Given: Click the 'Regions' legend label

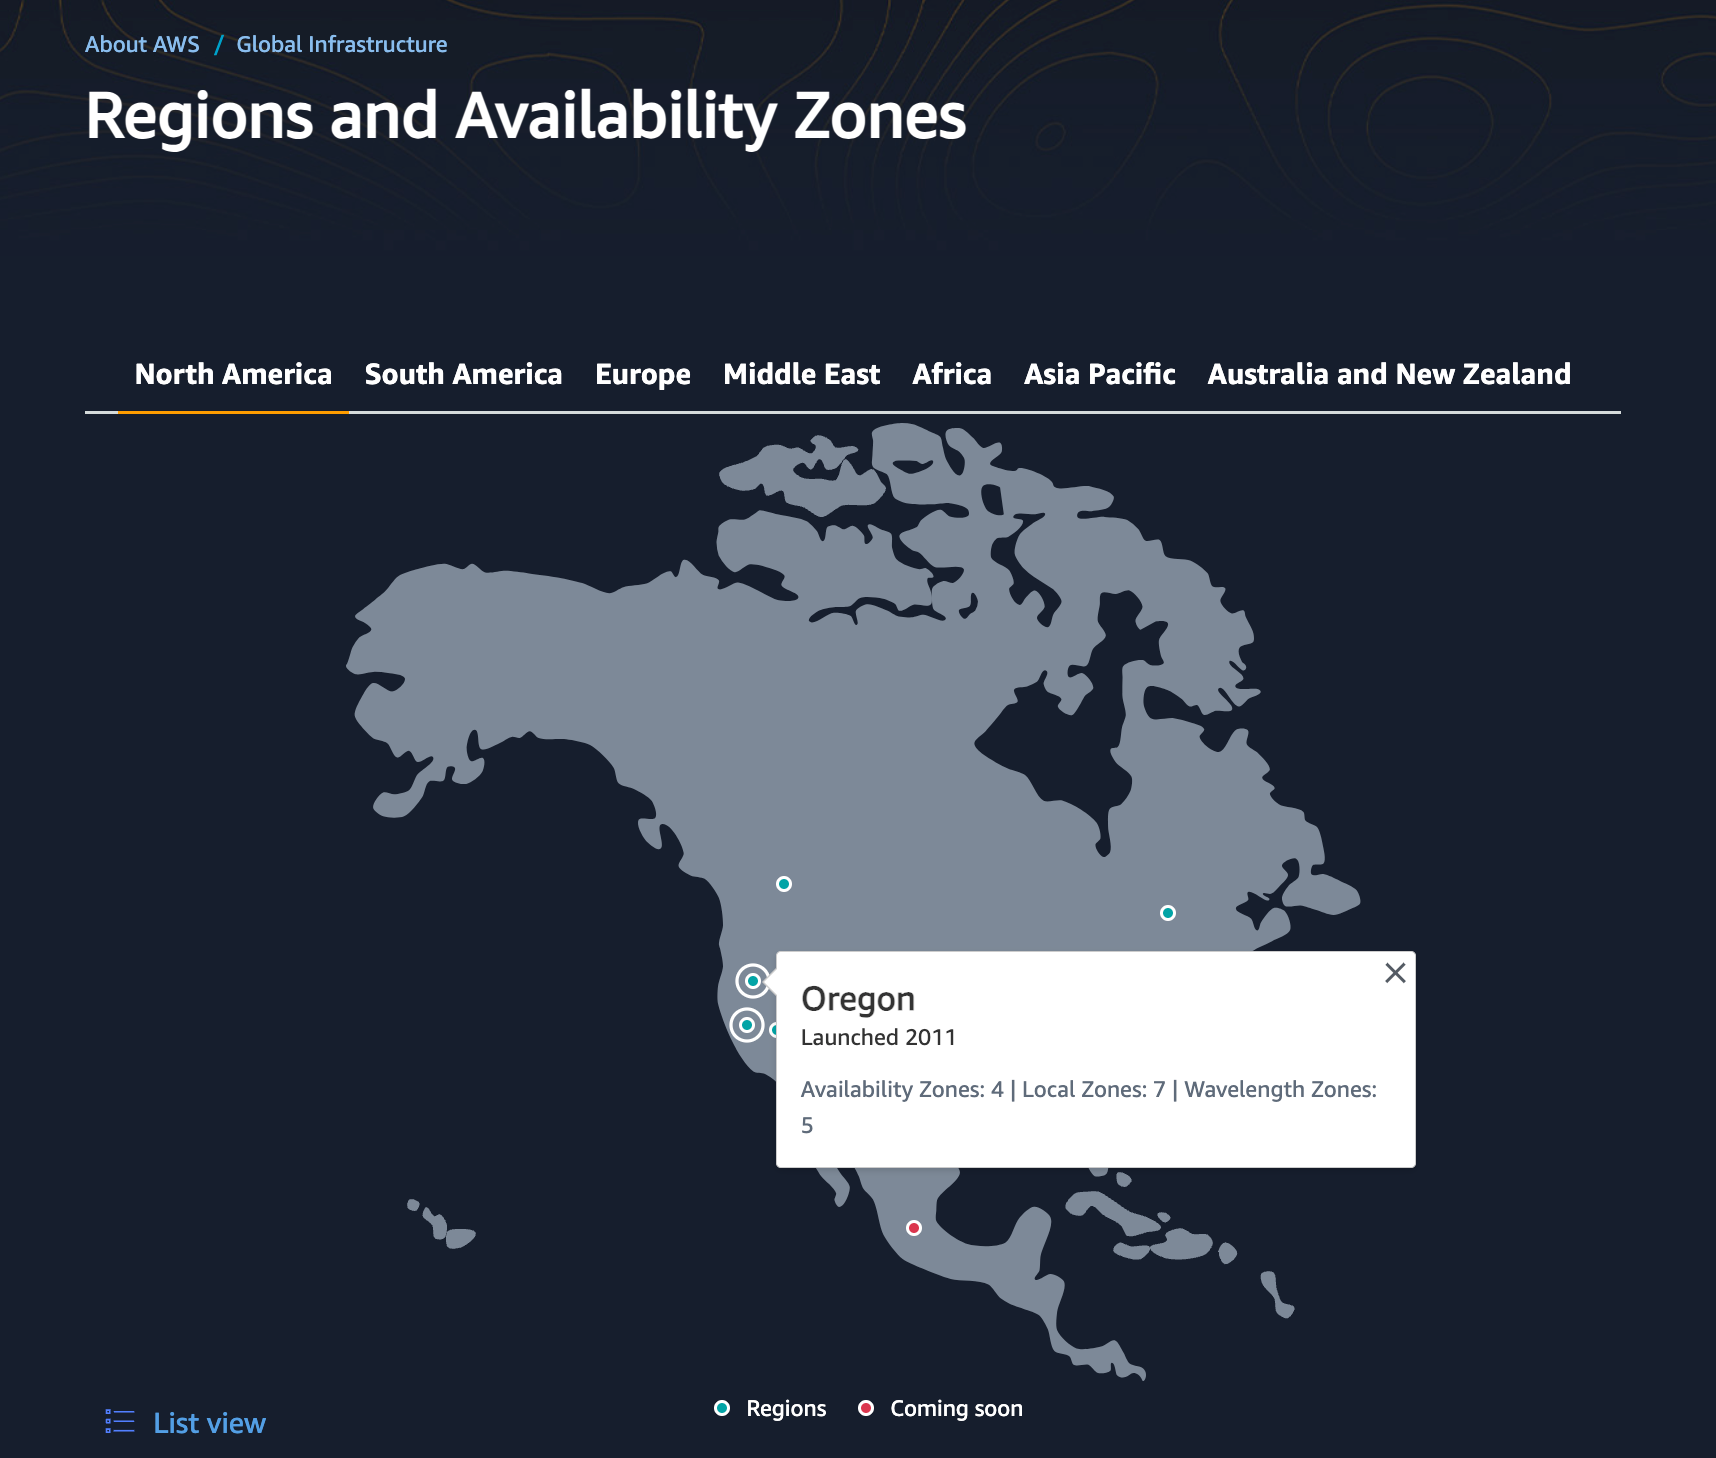Looking at the screenshot, I should coord(786,1408).
